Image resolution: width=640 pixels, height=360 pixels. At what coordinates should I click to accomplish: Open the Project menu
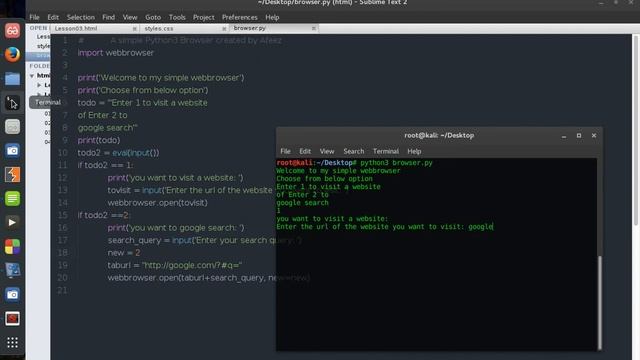(x=204, y=17)
